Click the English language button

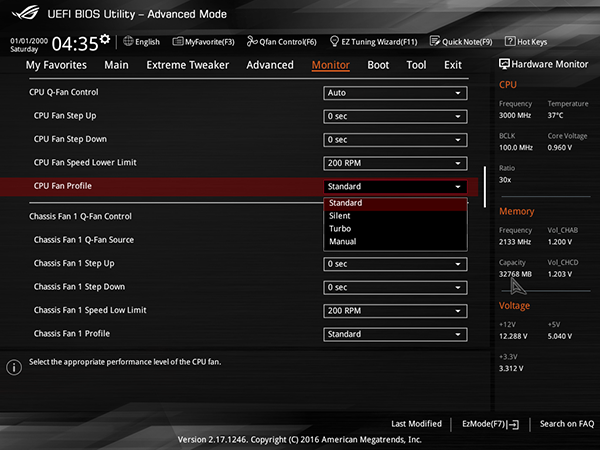coord(142,41)
